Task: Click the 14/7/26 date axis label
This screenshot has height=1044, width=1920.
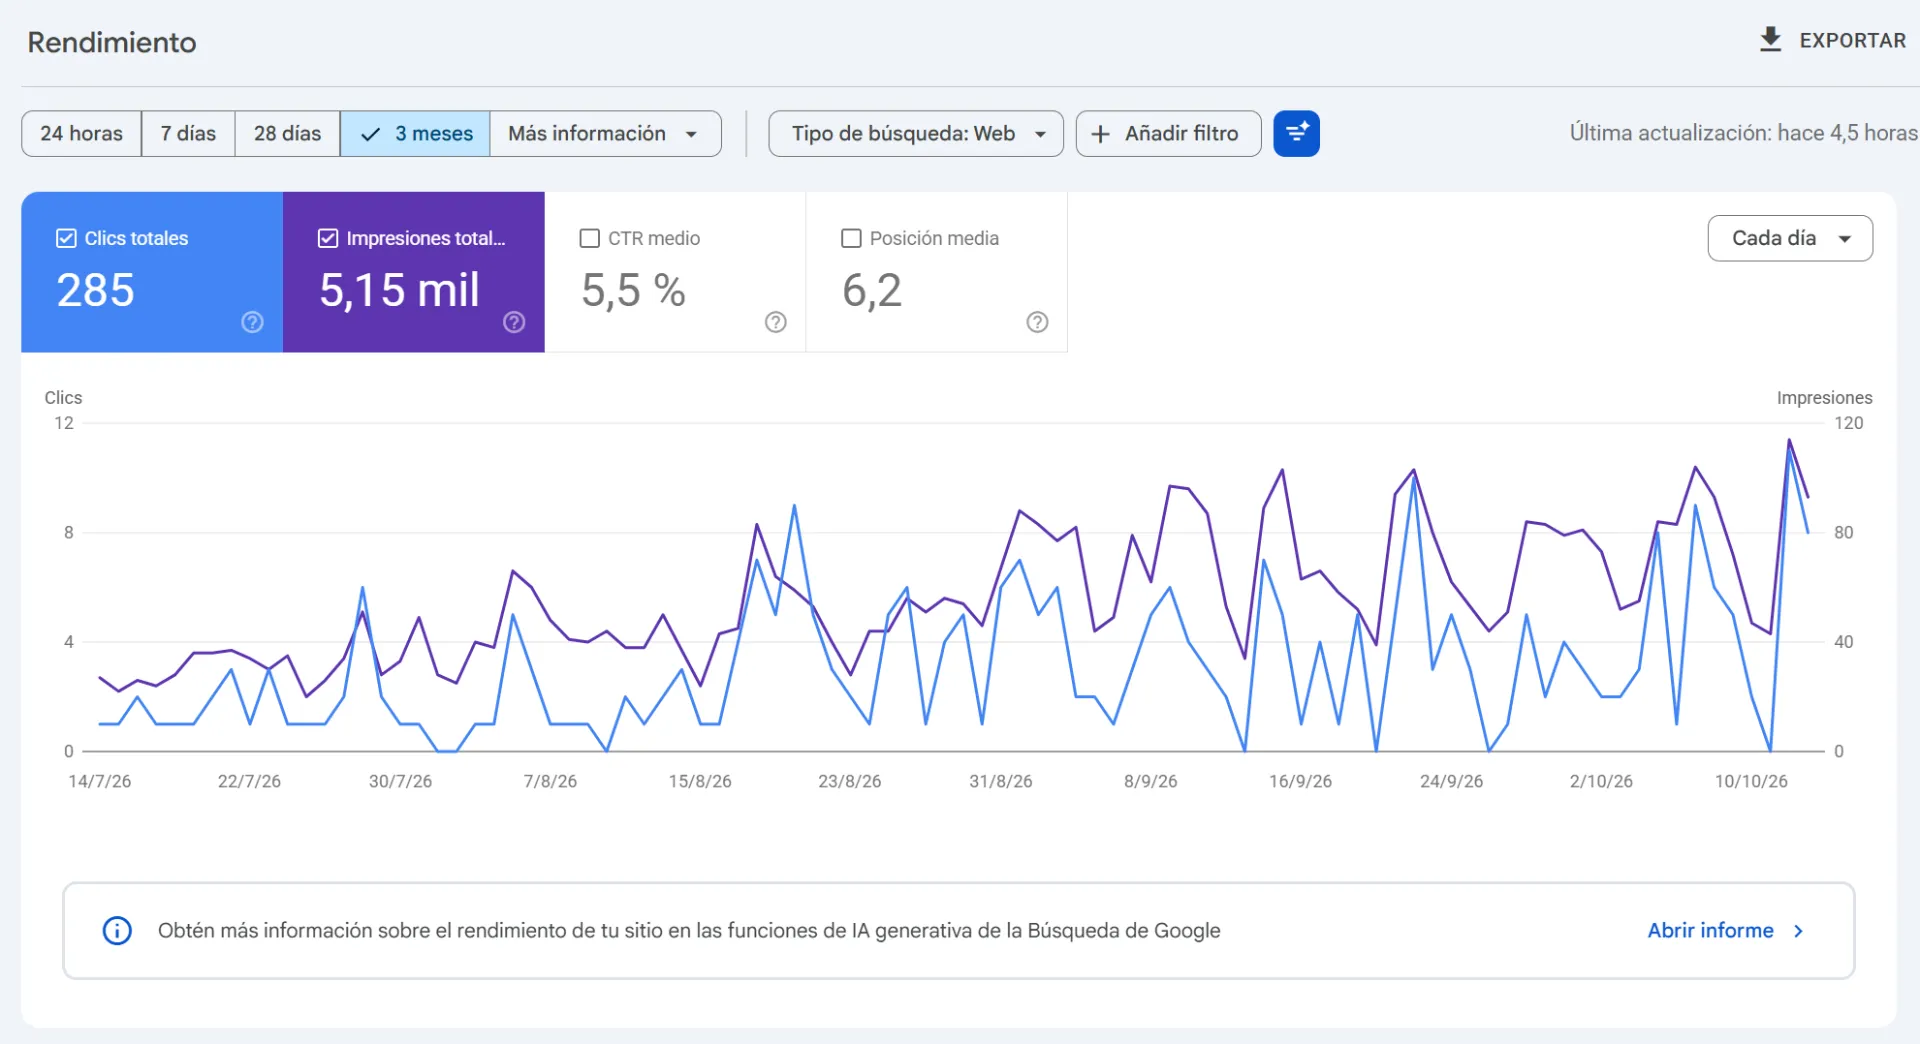Action: (99, 781)
